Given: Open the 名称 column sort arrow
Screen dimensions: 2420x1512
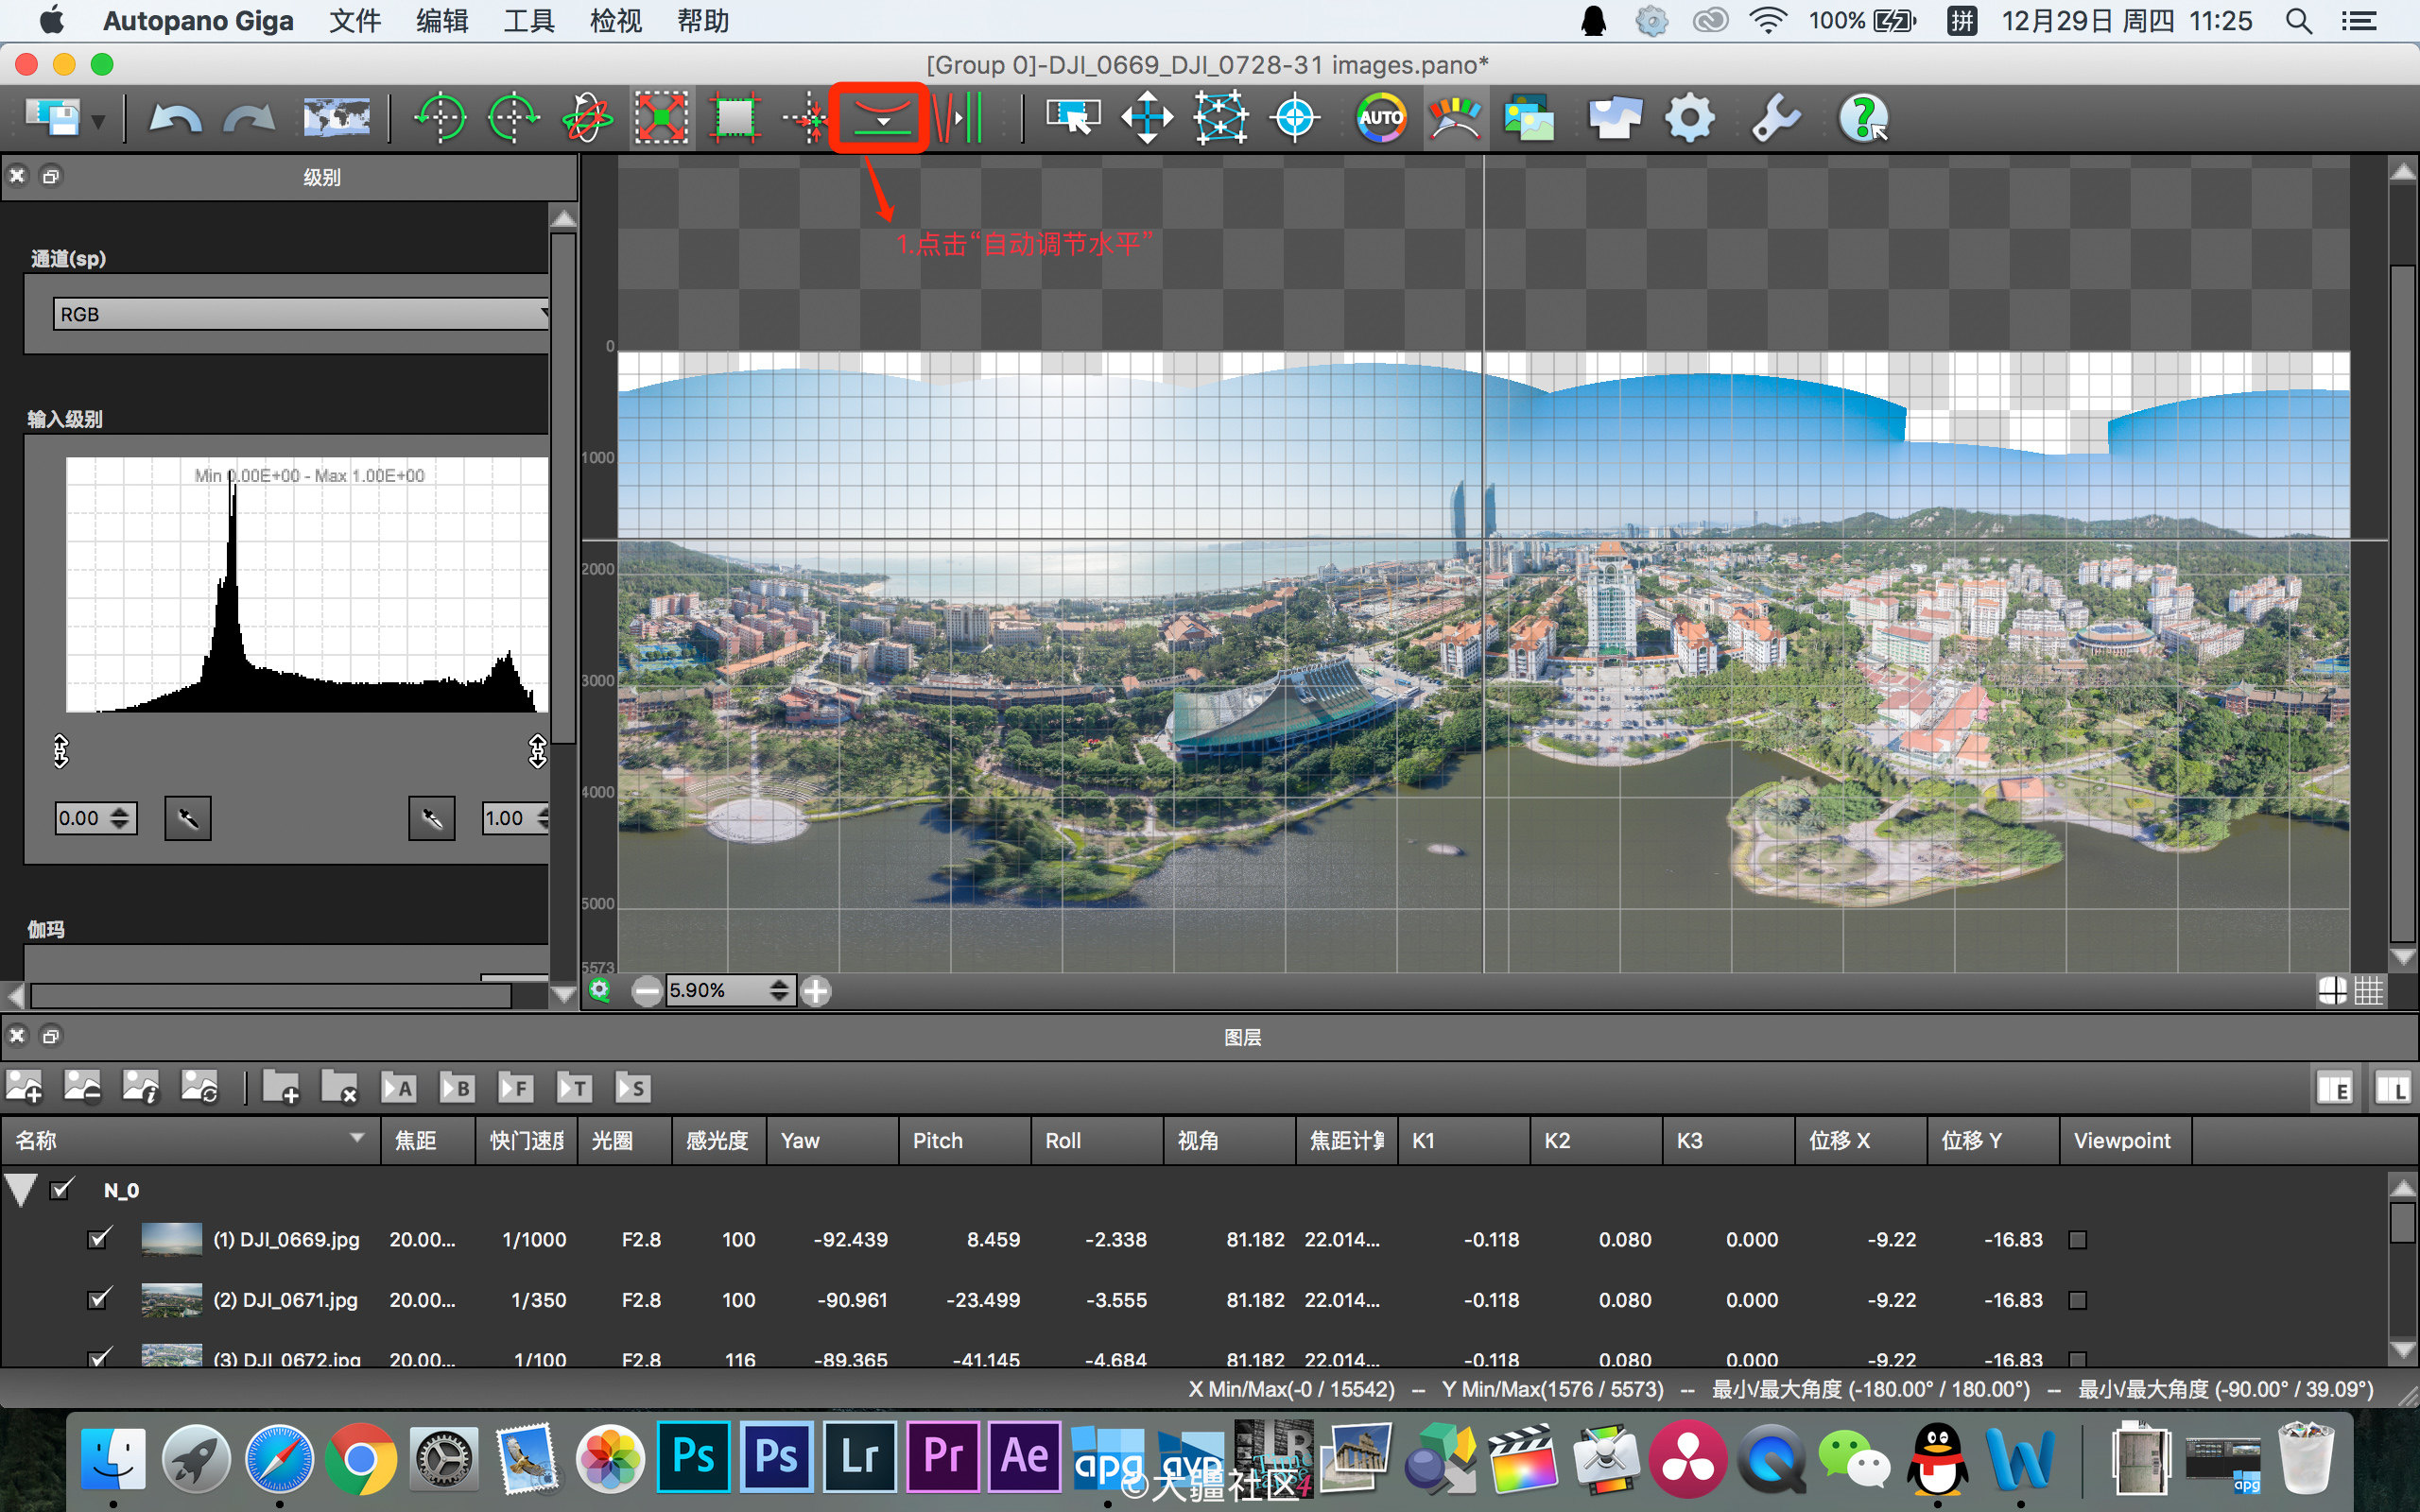Looking at the screenshot, I should point(357,1138).
